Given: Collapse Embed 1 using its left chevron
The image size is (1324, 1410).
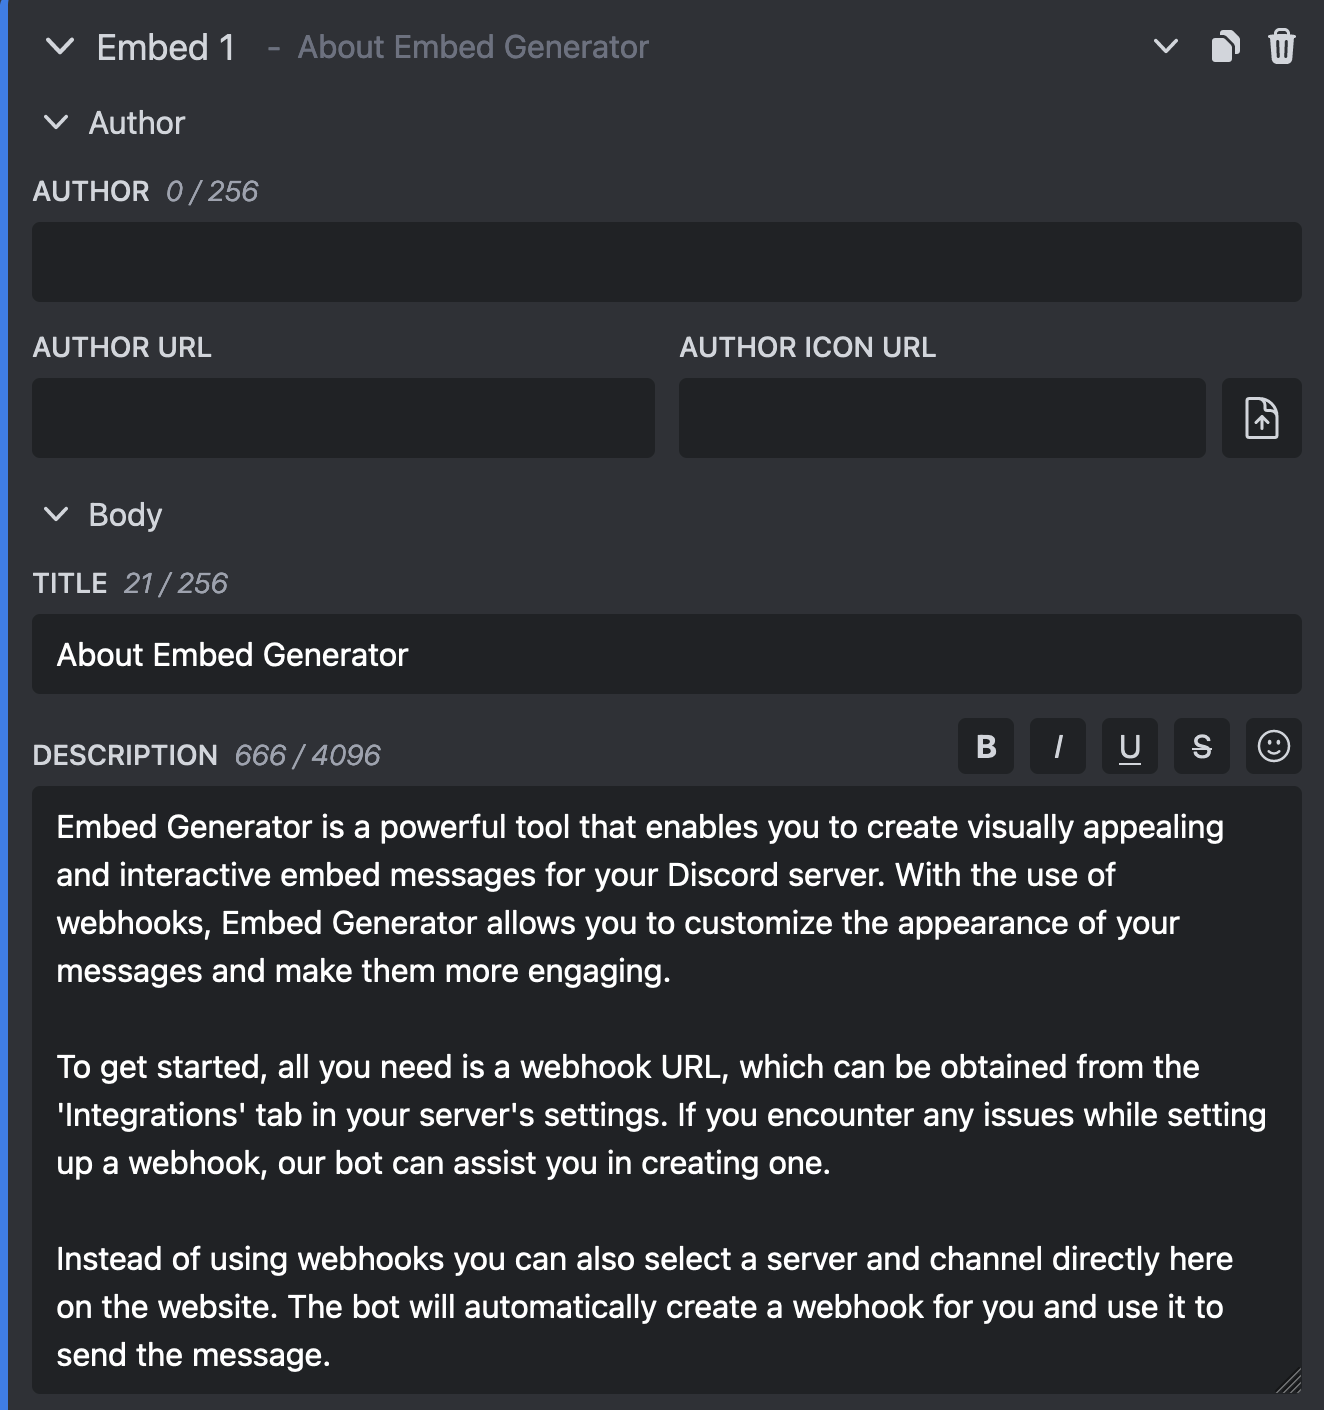Looking at the screenshot, I should [60, 47].
